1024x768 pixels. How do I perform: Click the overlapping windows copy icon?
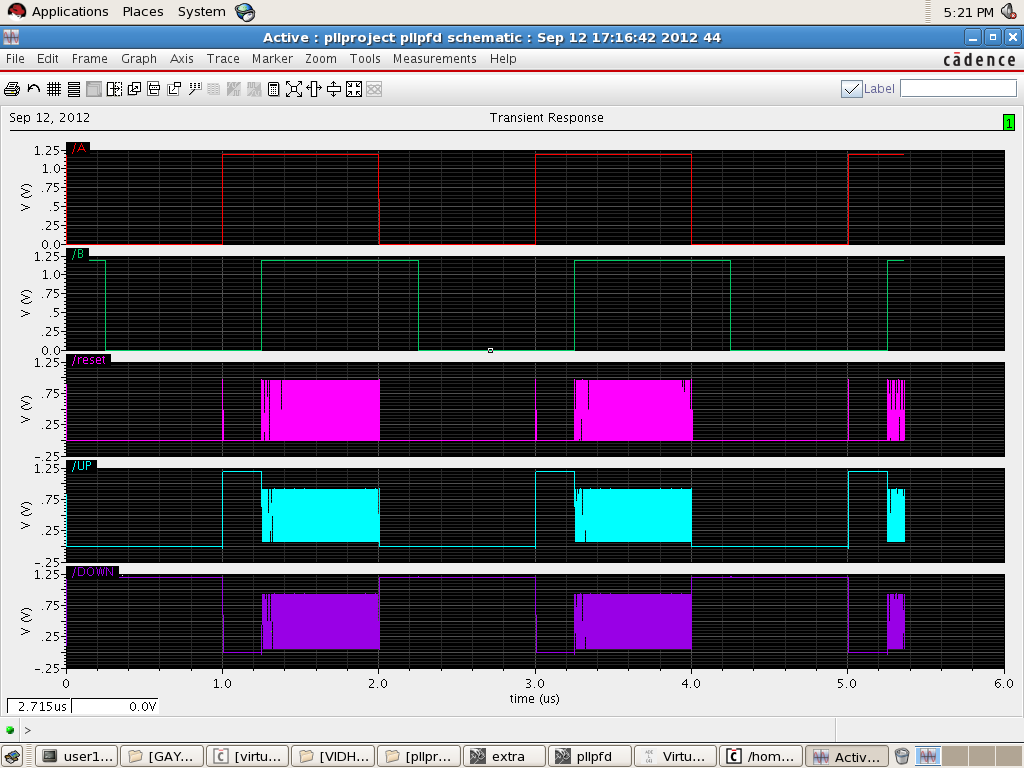[x=135, y=89]
